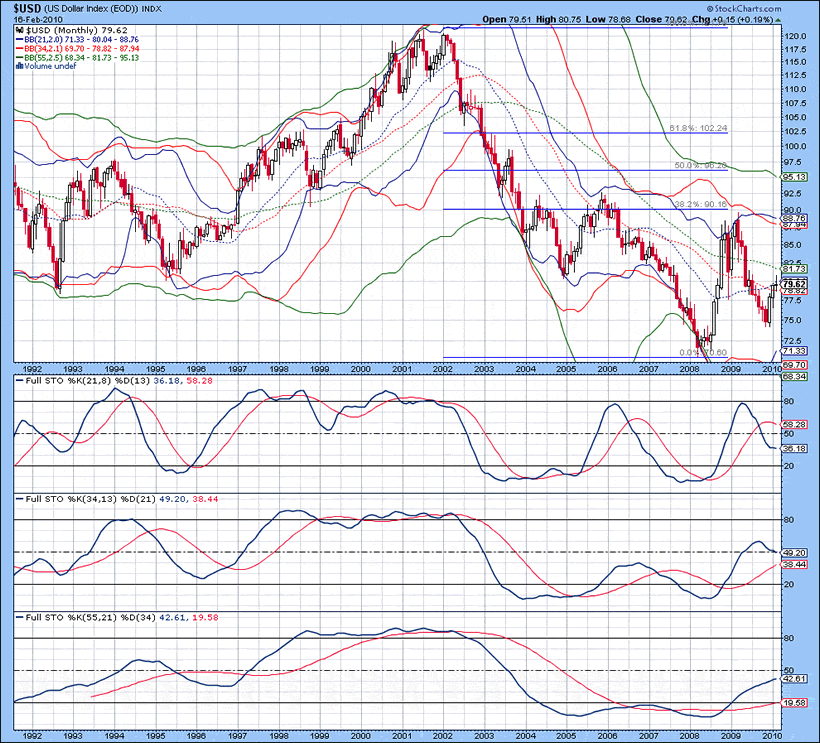Viewport: 820px width, 743px height.
Task: Select the 61.8%: 102.24 Fibonacci label
Action: (x=696, y=128)
